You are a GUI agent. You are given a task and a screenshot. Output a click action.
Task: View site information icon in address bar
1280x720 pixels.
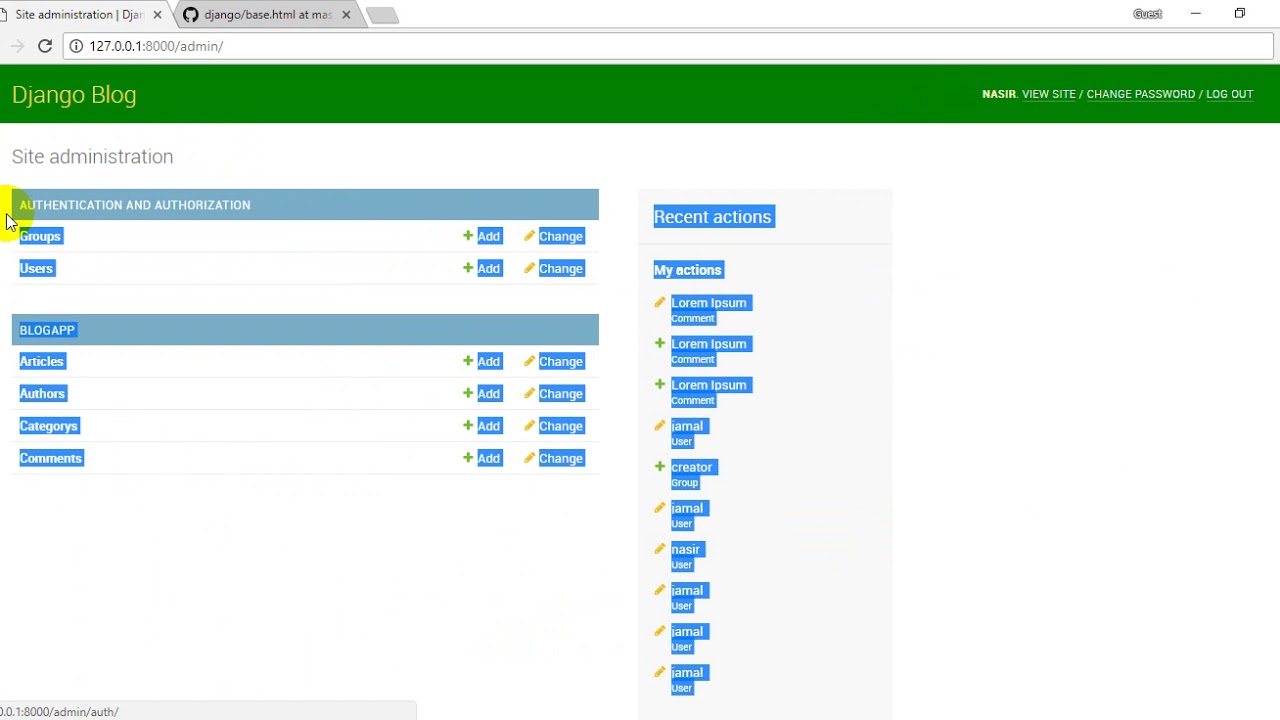click(x=76, y=46)
